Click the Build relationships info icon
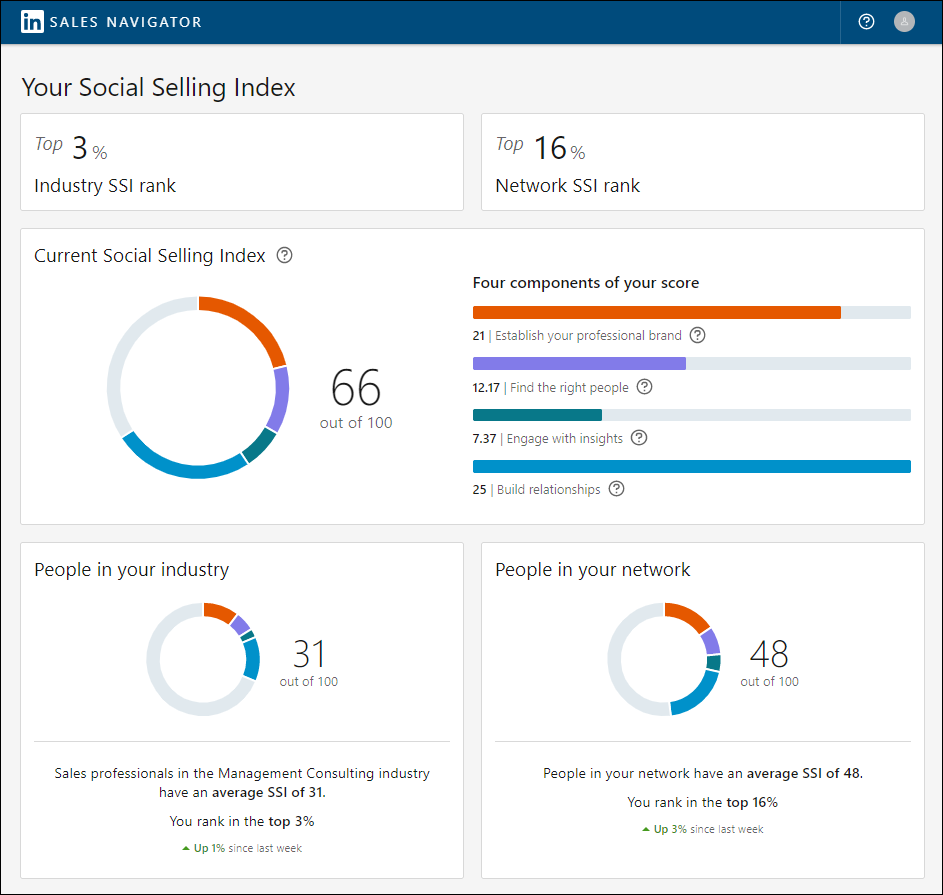943x895 pixels. pos(617,489)
